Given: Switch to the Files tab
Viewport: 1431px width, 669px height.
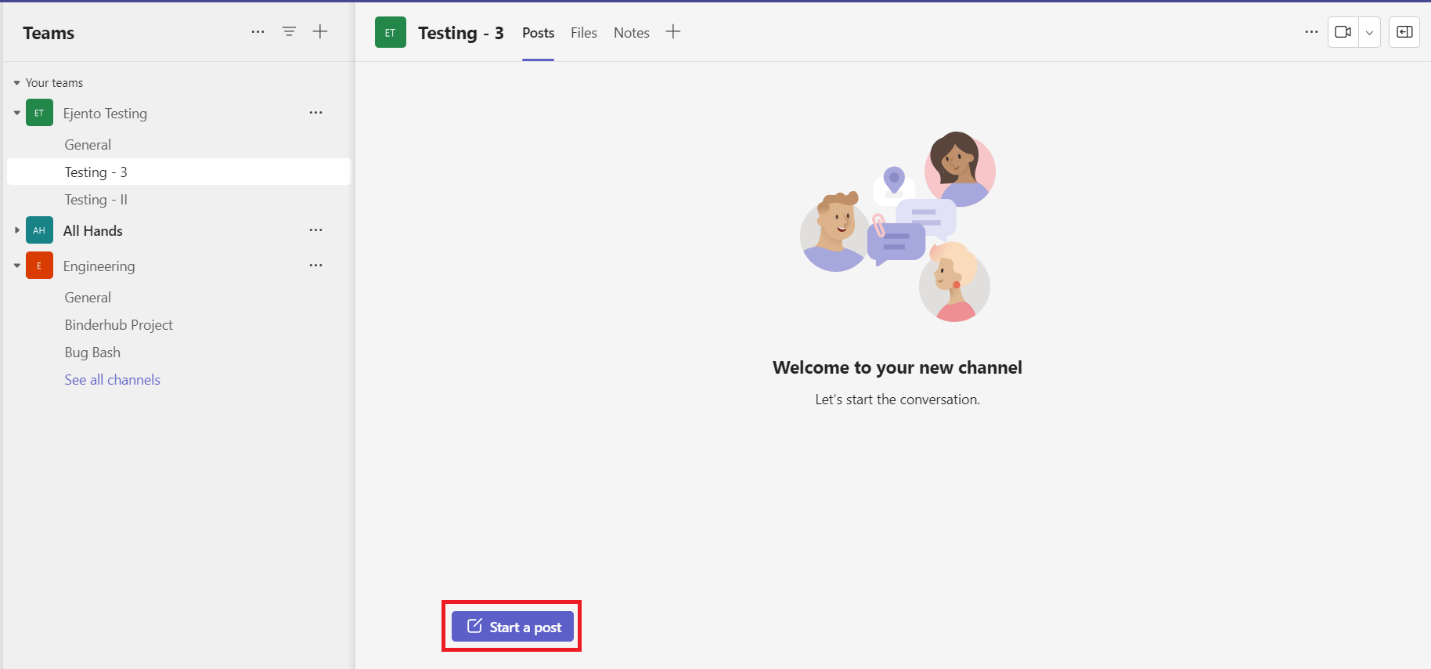Looking at the screenshot, I should click(584, 33).
